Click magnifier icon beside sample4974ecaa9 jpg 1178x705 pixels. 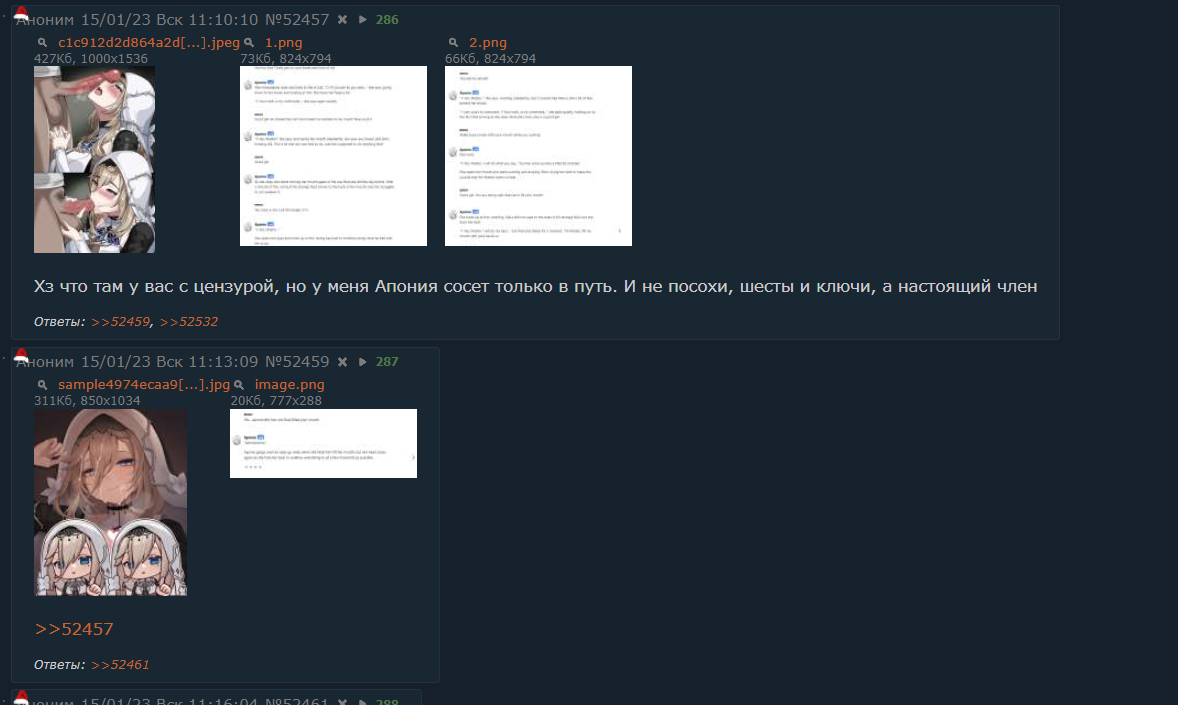click(x=43, y=385)
